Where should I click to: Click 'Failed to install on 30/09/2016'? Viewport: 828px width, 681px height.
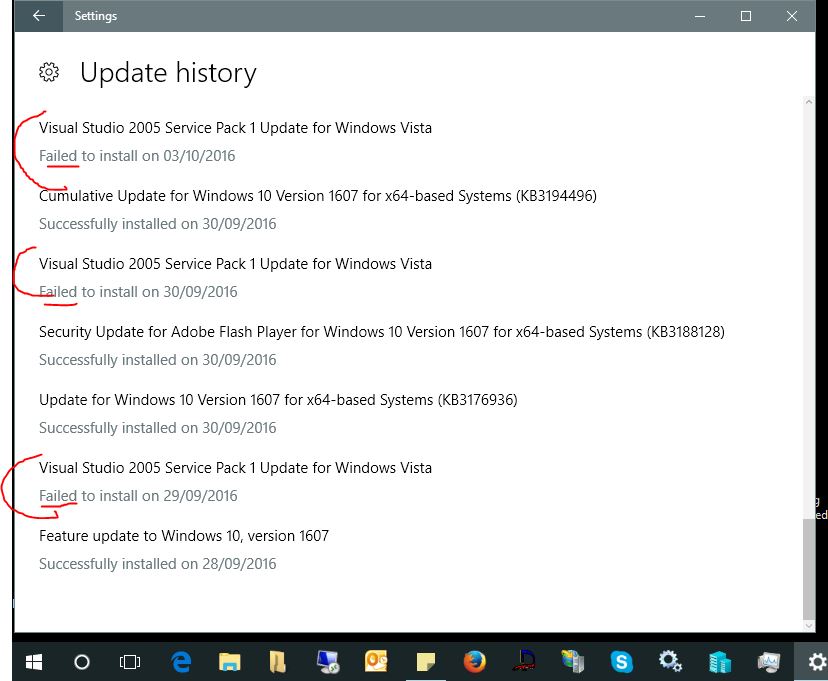138,292
